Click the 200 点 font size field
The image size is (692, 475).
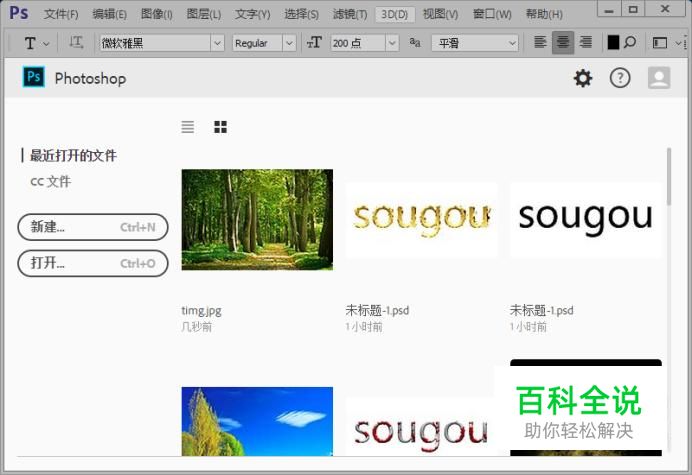pyautogui.click(x=358, y=43)
